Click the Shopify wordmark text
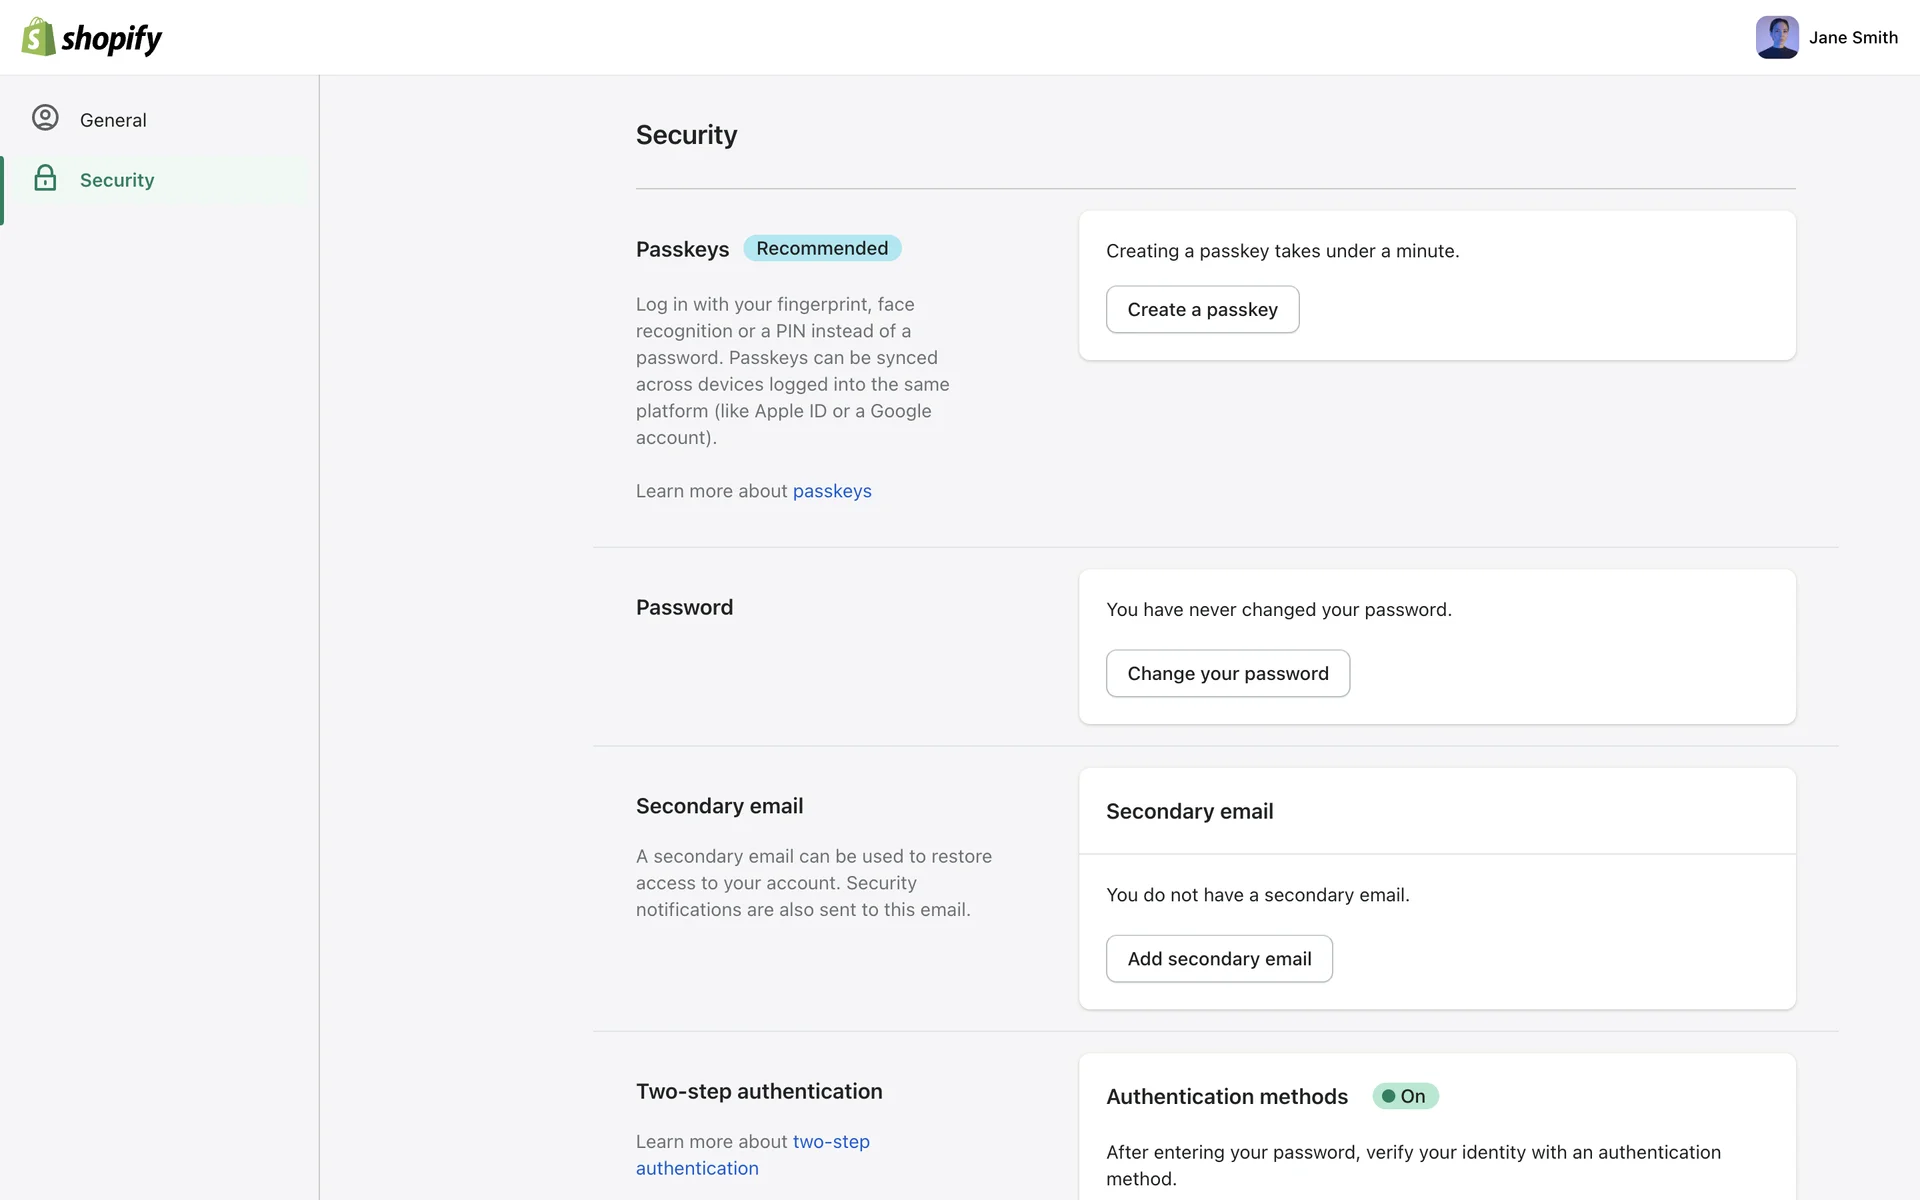 pos(111,39)
